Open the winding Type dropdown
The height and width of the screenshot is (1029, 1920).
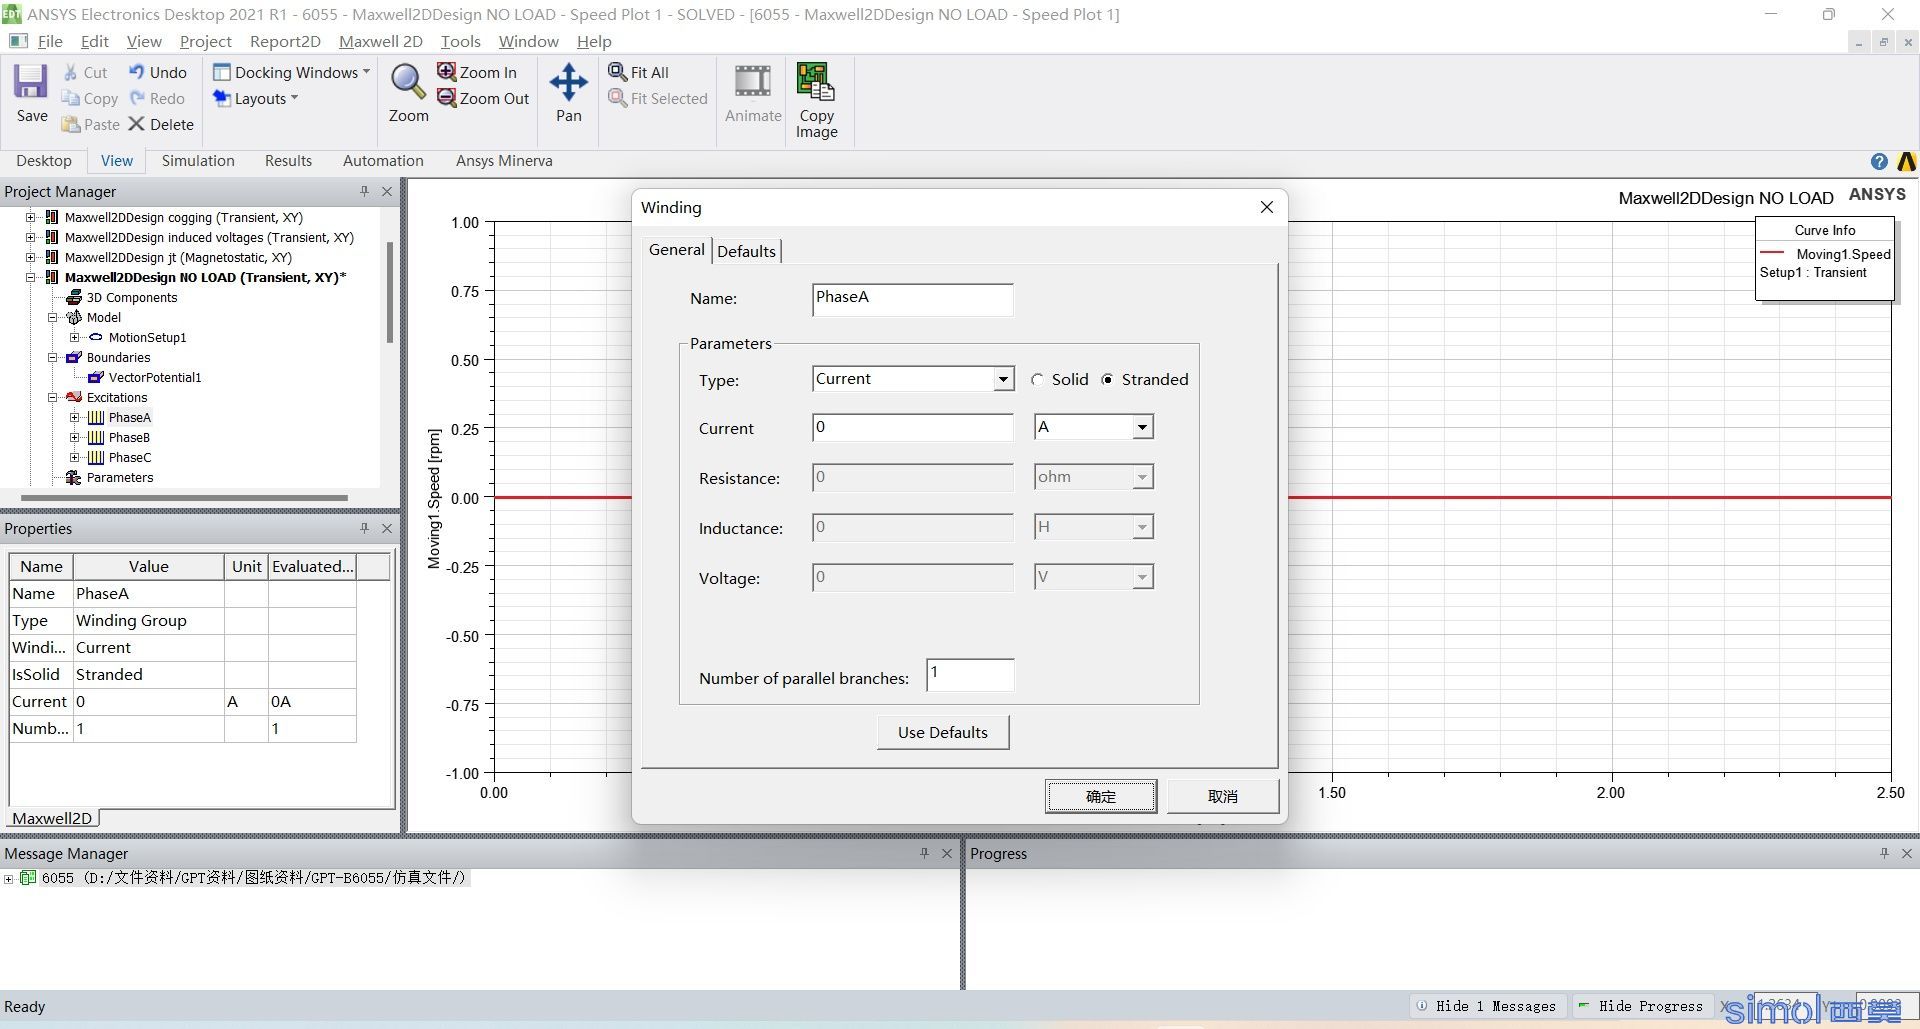pos(1002,379)
